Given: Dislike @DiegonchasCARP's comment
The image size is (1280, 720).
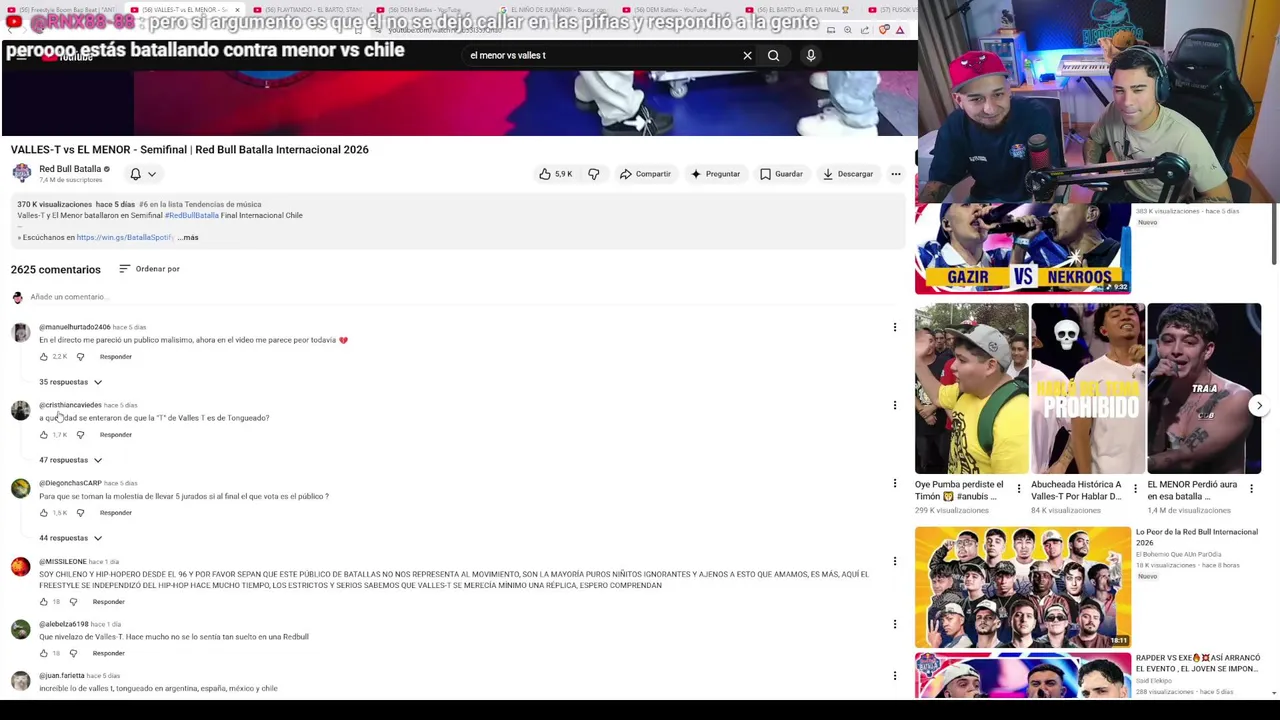Looking at the screenshot, I should coord(80,513).
